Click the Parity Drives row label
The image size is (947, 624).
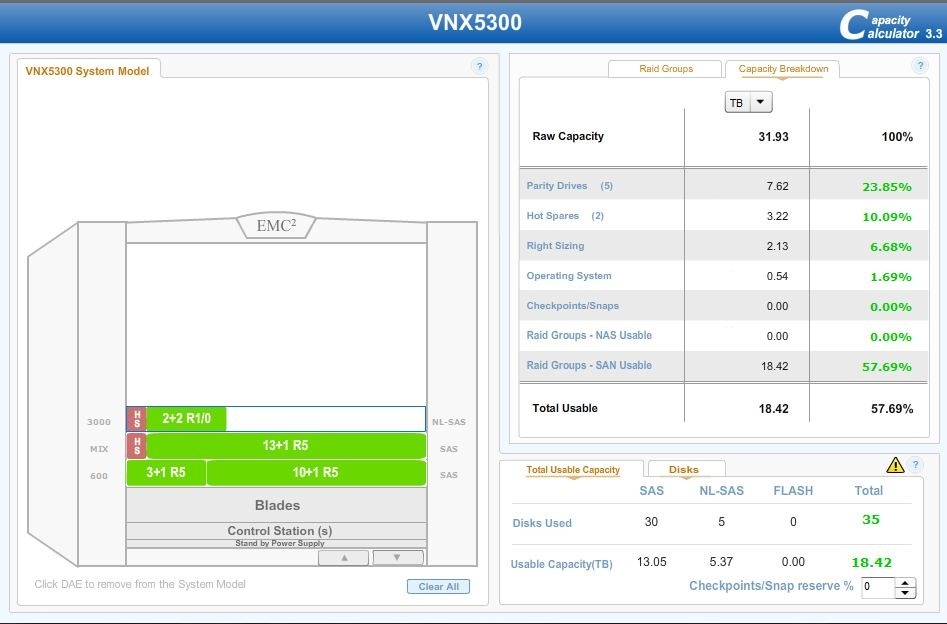tap(570, 185)
